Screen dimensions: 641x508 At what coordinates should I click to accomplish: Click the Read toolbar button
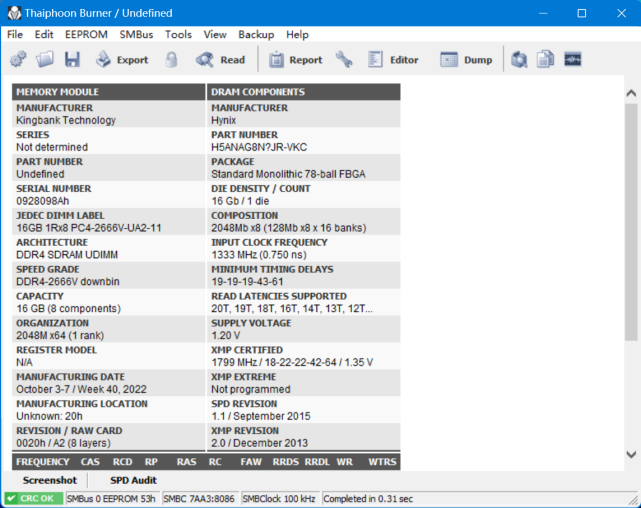click(220, 60)
